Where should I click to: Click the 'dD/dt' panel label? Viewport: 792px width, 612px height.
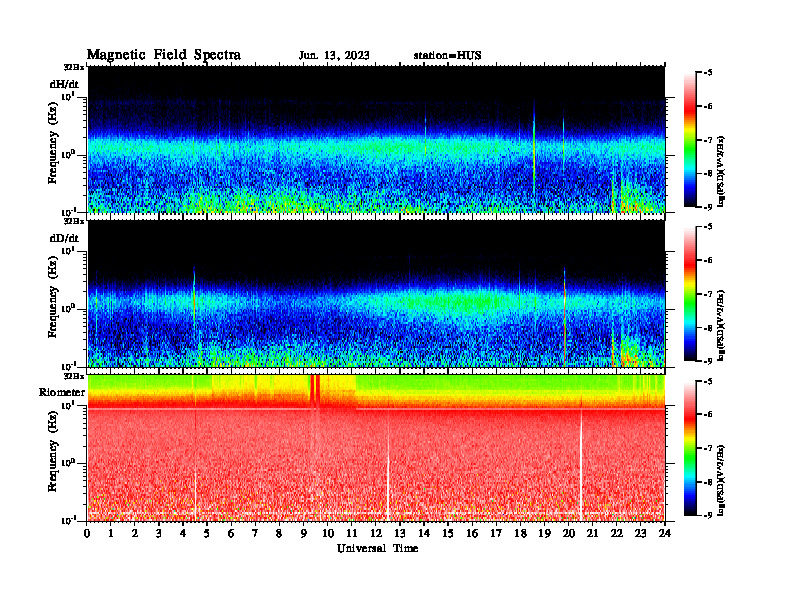(64, 238)
